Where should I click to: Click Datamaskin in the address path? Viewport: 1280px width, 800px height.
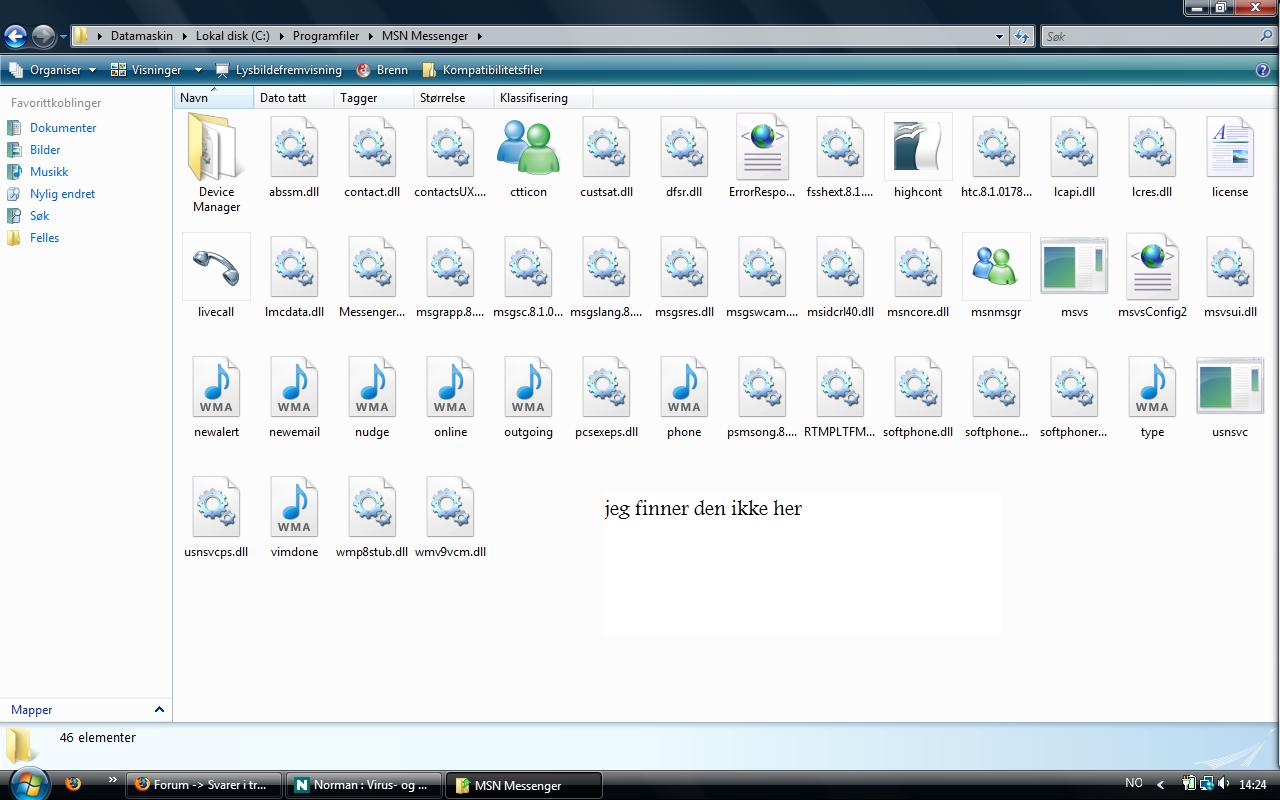141,36
